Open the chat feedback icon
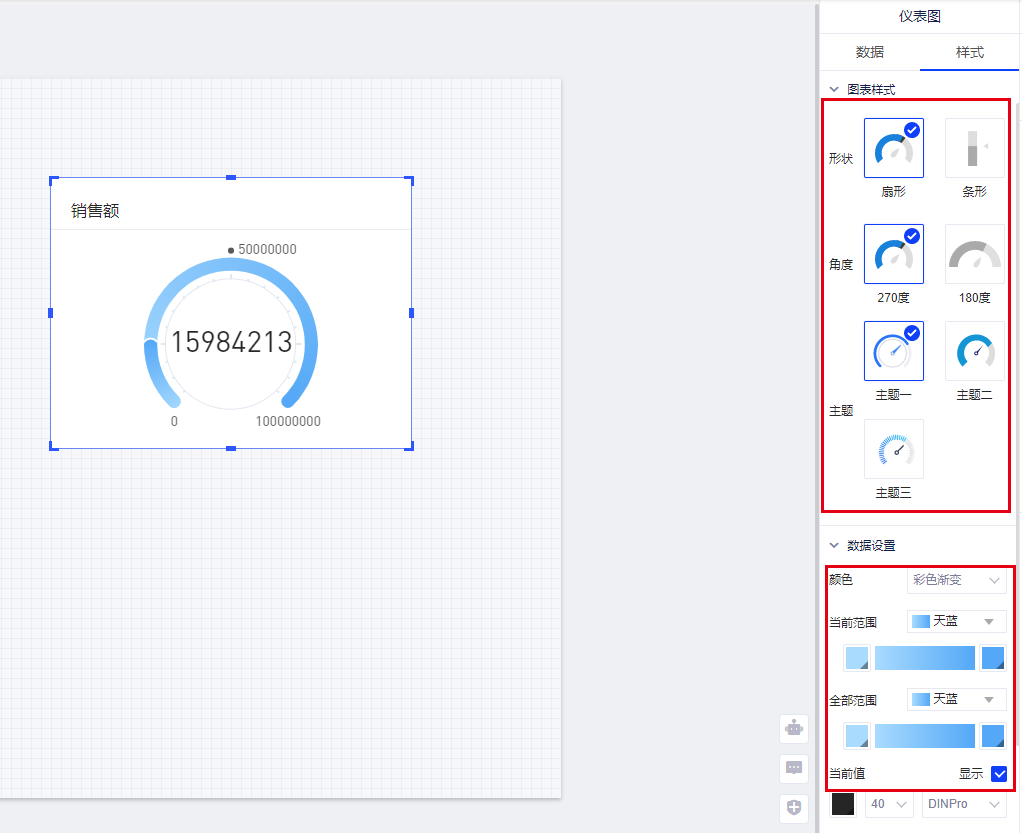Viewport: 1022px width, 833px height. point(794,768)
